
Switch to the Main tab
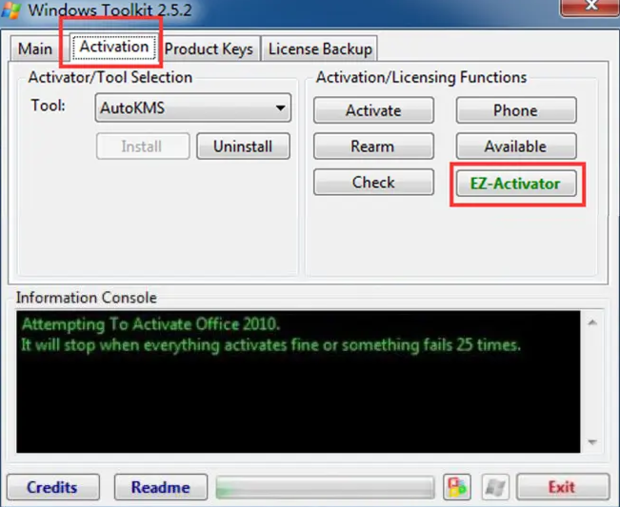click(35, 49)
